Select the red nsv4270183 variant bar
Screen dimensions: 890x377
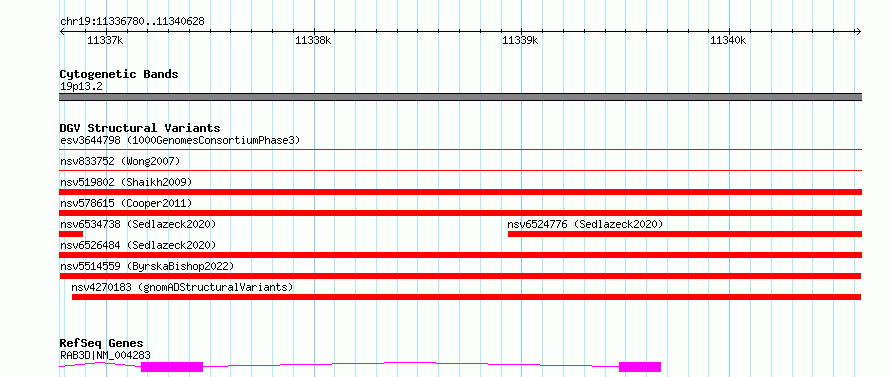click(467, 297)
